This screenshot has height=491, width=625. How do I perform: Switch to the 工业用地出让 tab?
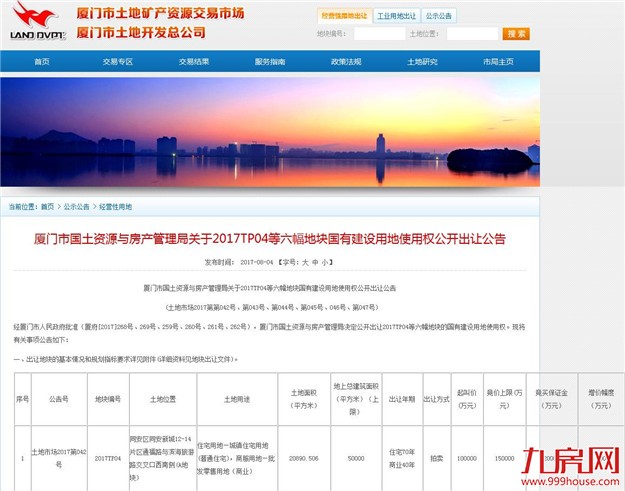[x=397, y=16]
